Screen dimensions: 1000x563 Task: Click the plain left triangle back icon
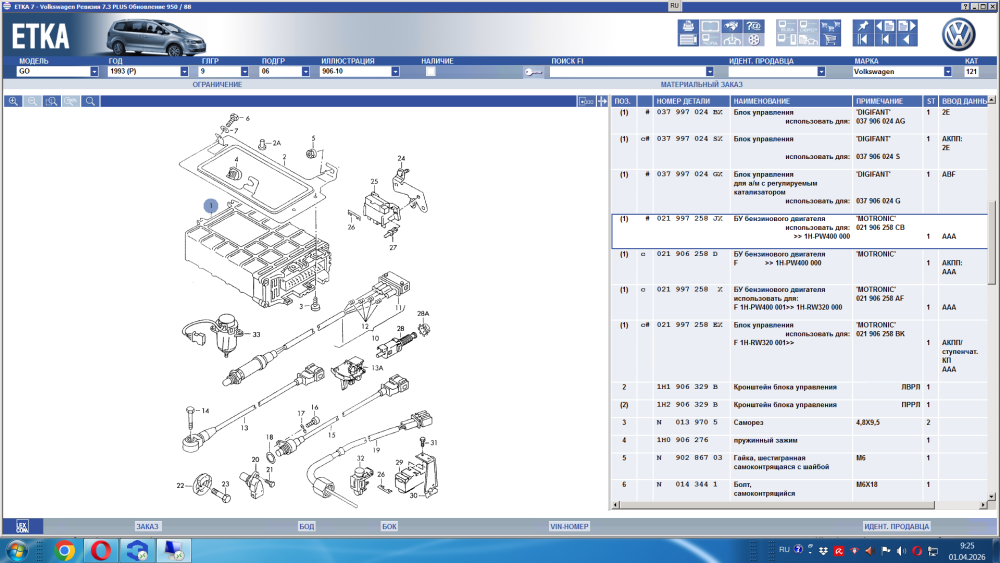coord(907,40)
